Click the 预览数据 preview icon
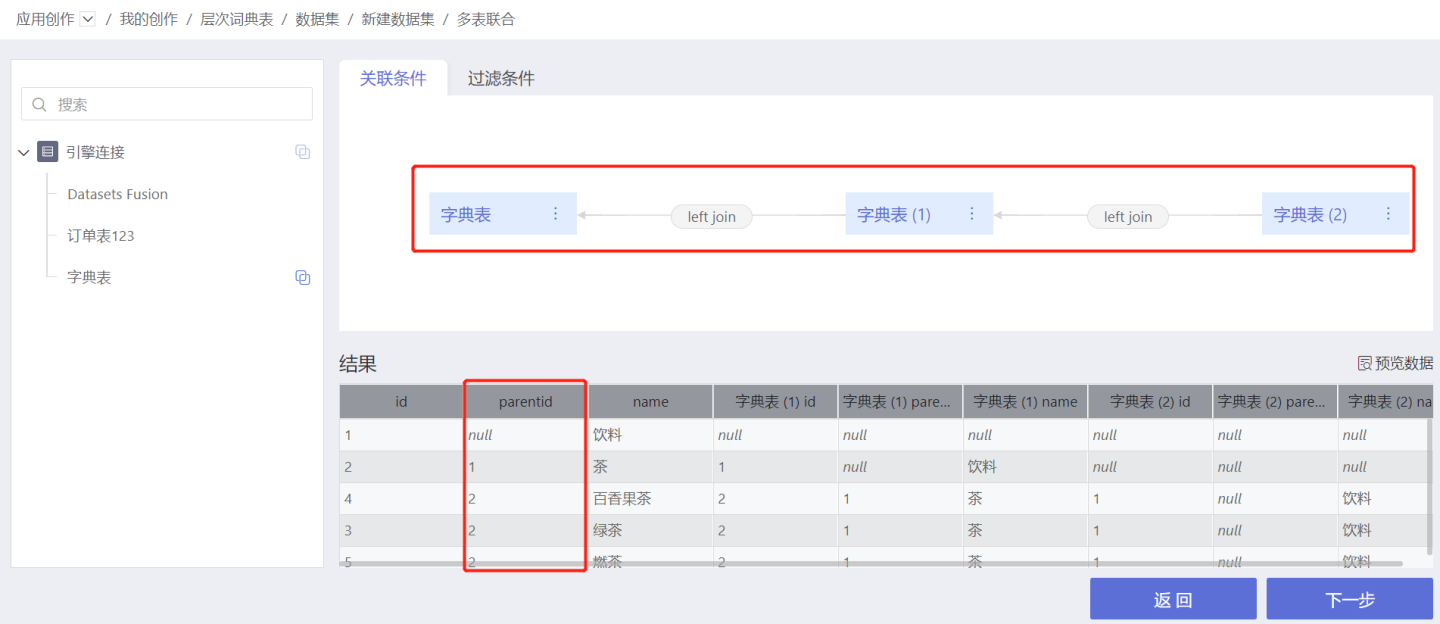The height and width of the screenshot is (624, 1440). click(x=1364, y=363)
